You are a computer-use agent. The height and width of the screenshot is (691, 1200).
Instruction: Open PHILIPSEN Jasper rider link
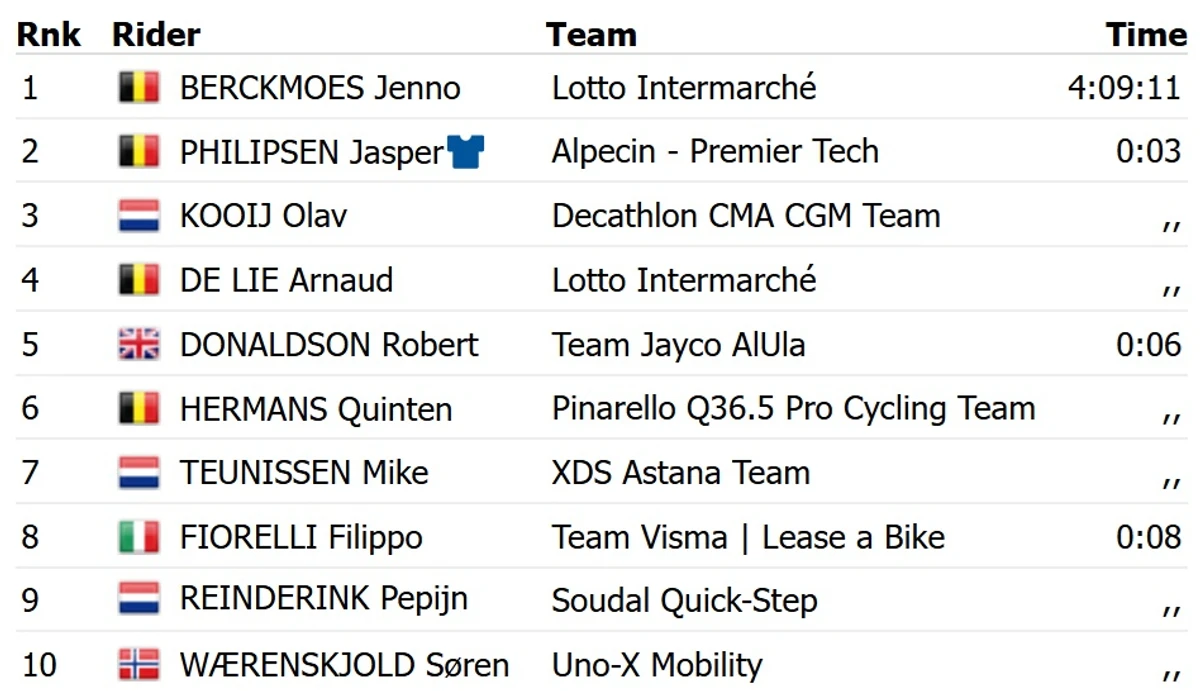coord(312,152)
